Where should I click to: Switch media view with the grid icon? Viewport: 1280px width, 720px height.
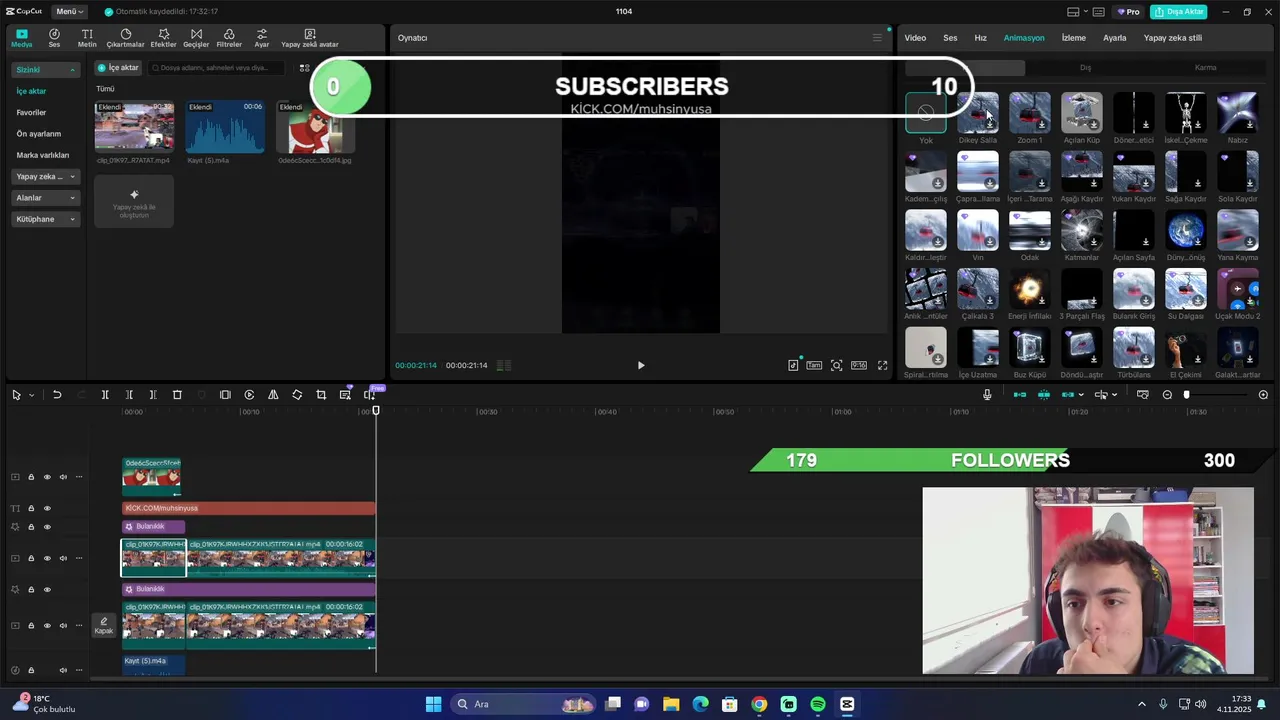(305, 68)
